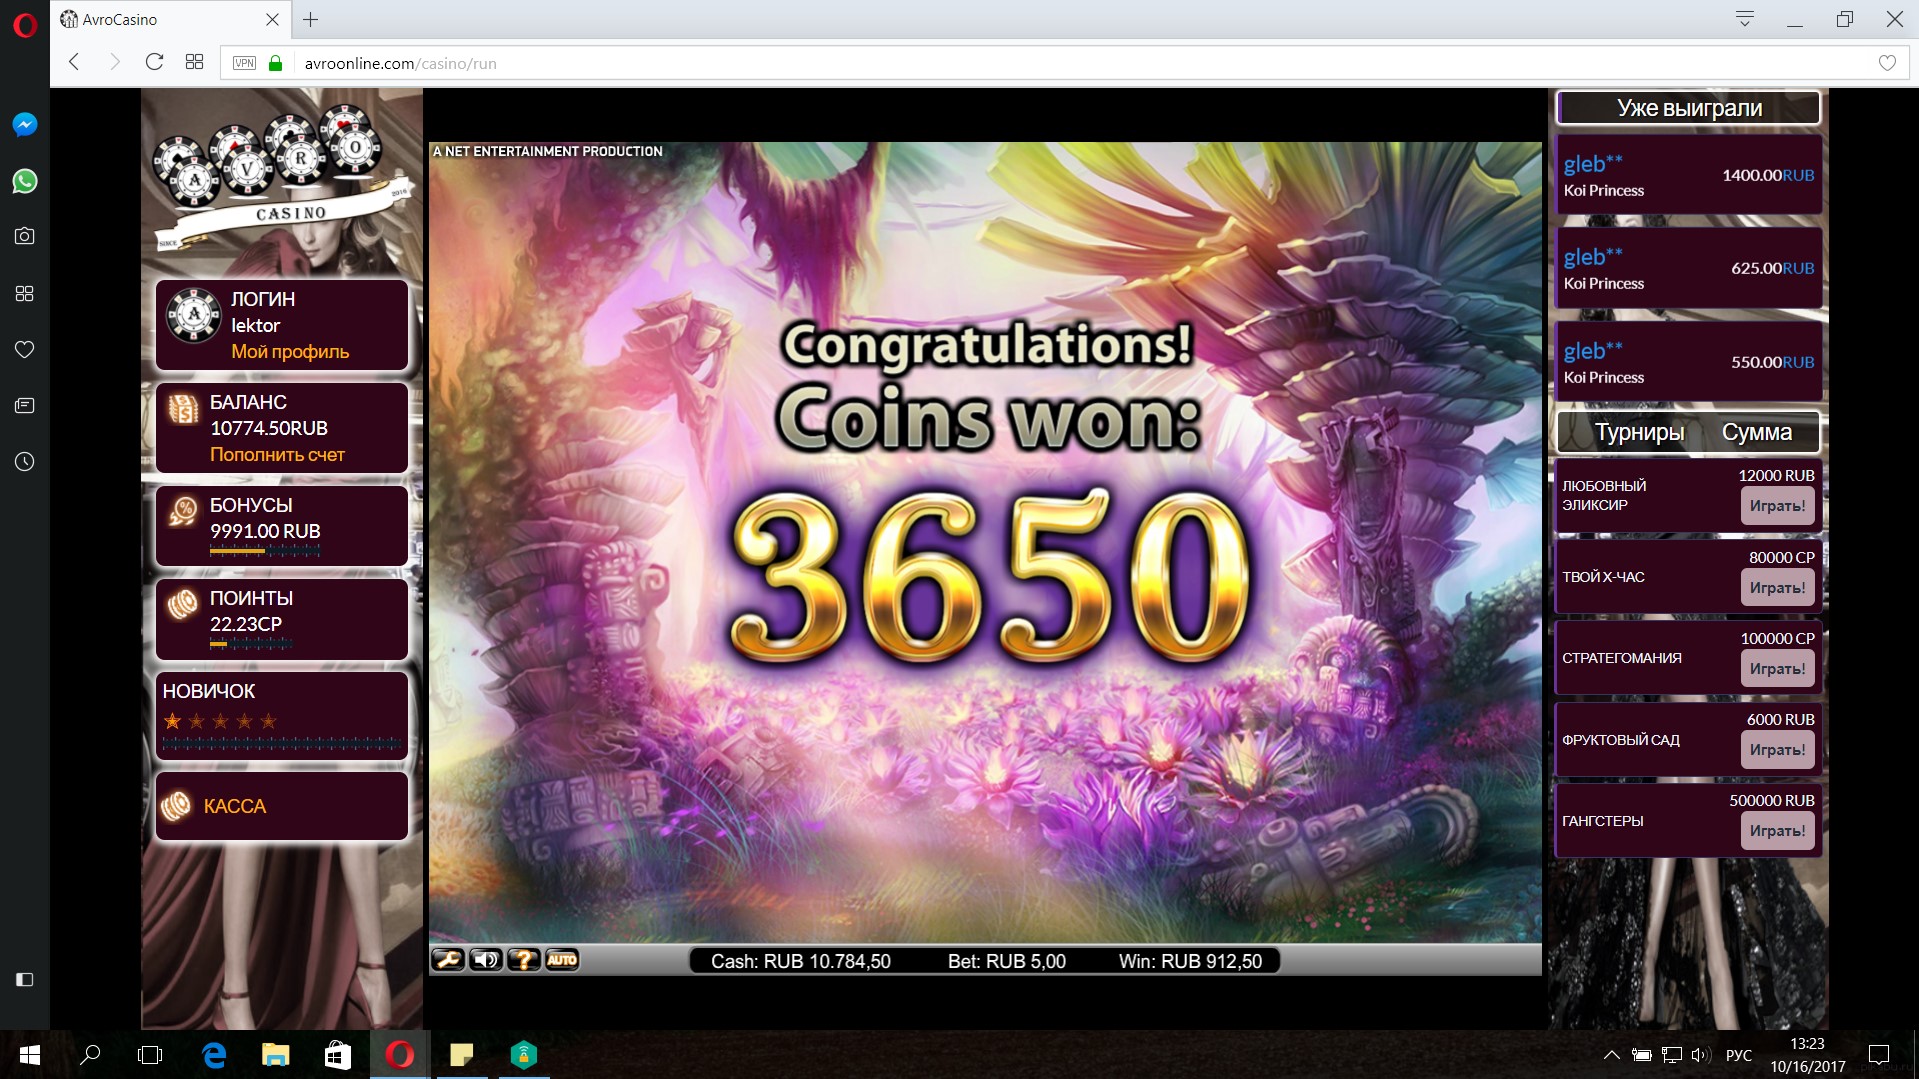The height and width of the screenshot is (1079, 1919).
Task: Launch Microsoft Edge from taskbar
Action: pos(214,1055)
